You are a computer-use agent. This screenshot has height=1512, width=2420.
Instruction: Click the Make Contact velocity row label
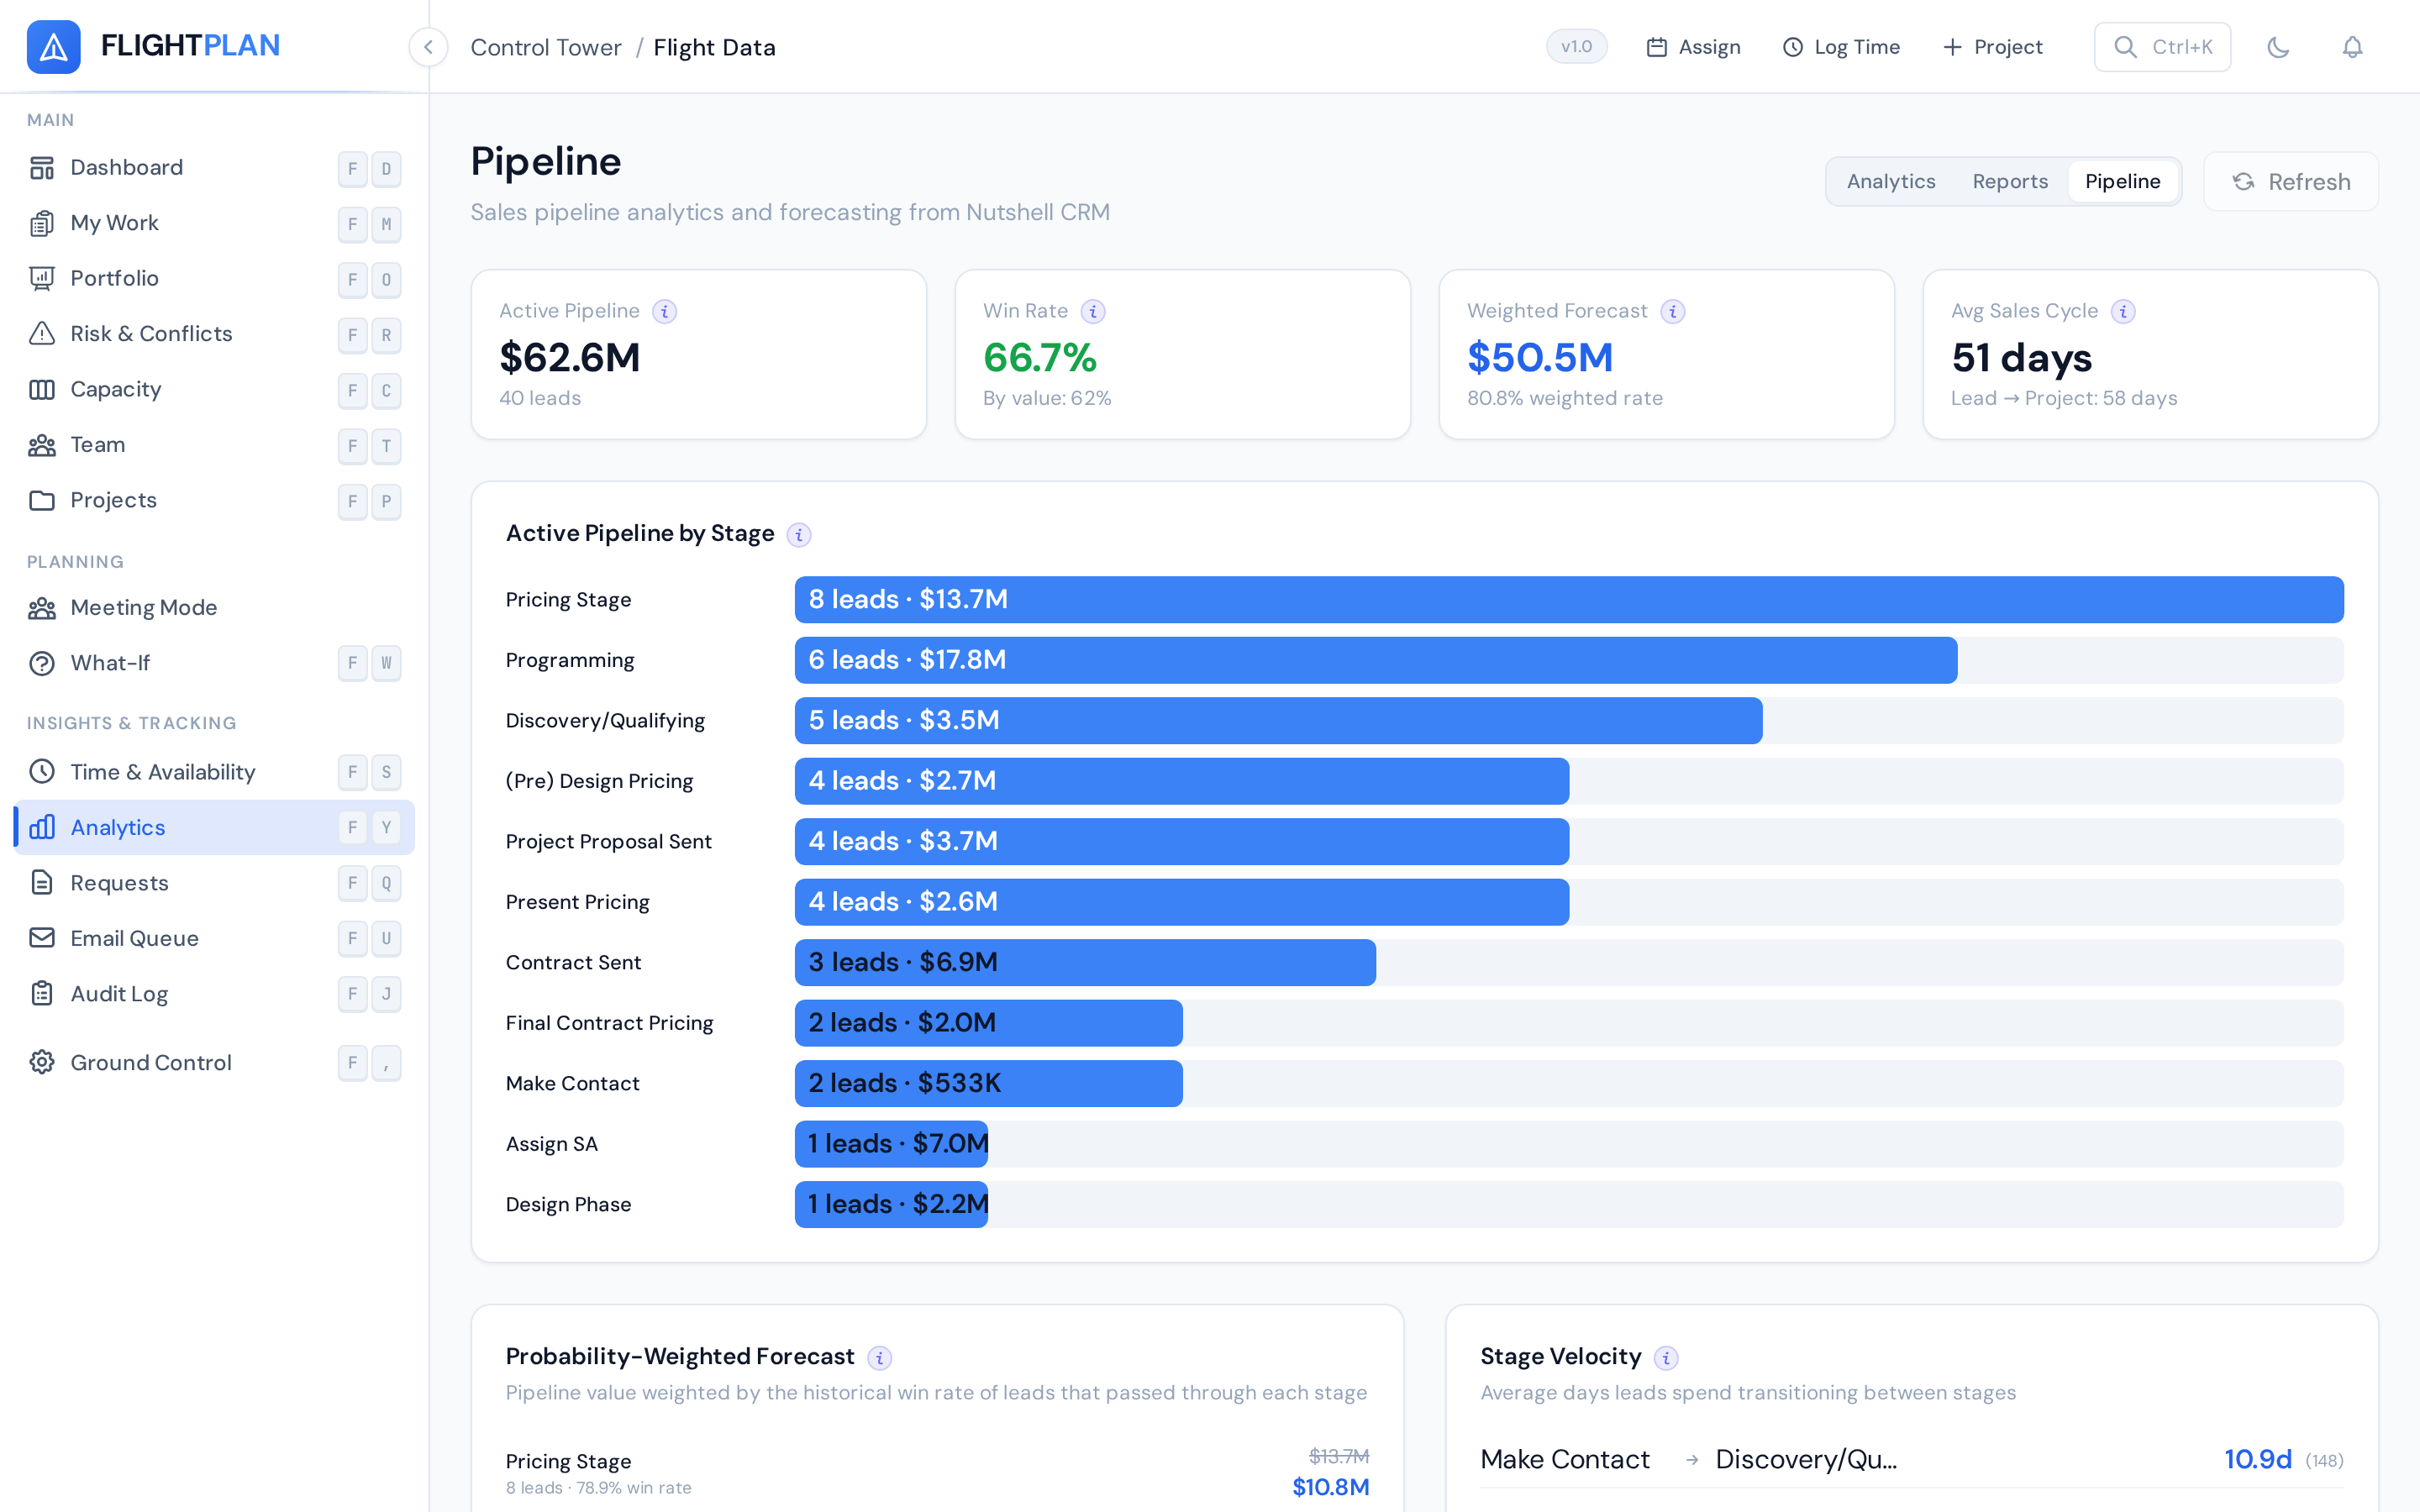[1565, 1460]
